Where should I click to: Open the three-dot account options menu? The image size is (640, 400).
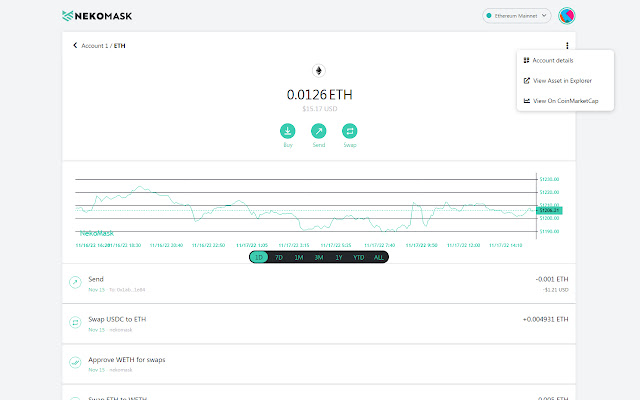pos(567,45)
